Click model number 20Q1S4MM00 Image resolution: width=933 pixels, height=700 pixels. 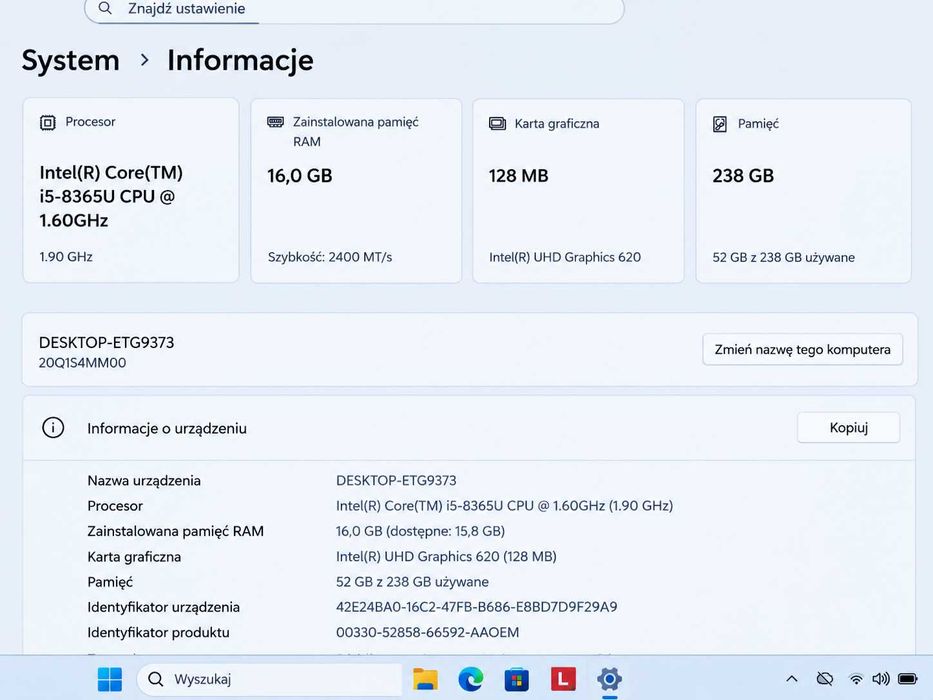point(82,363)
